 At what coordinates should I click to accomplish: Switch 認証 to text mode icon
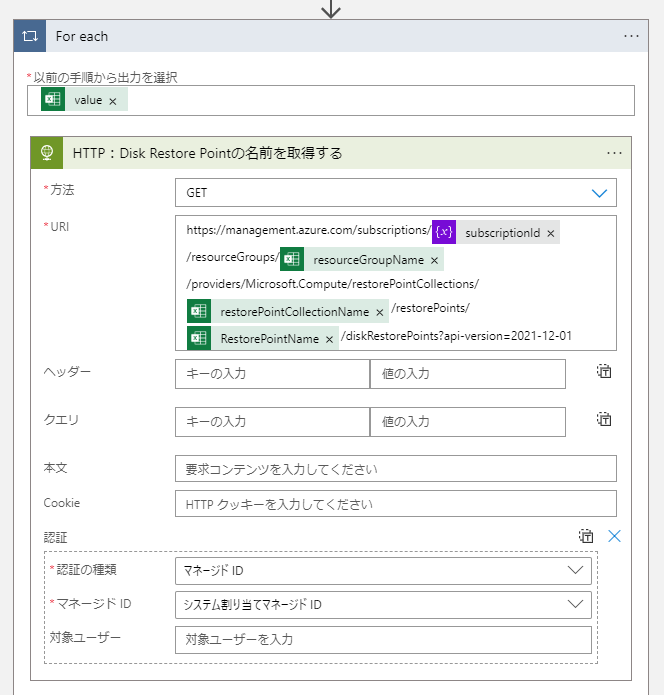coord(586,536)
